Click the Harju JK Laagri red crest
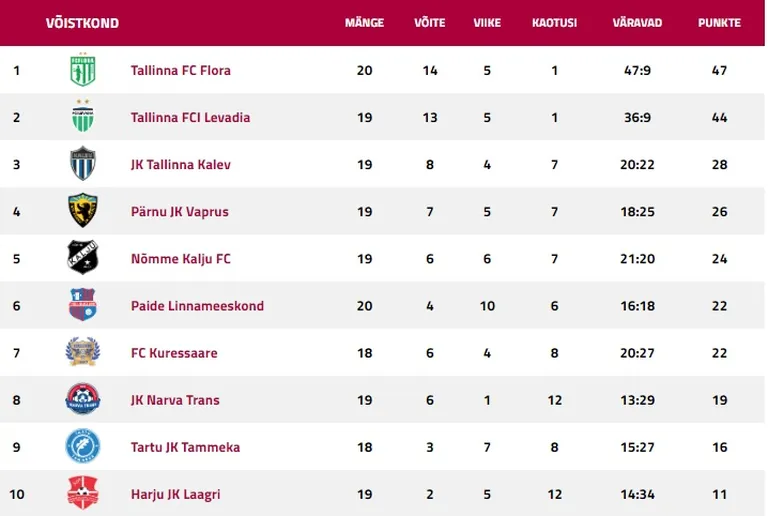Image resolution: width=768 pixels, height=516 pixels. (x=83, y=493)
